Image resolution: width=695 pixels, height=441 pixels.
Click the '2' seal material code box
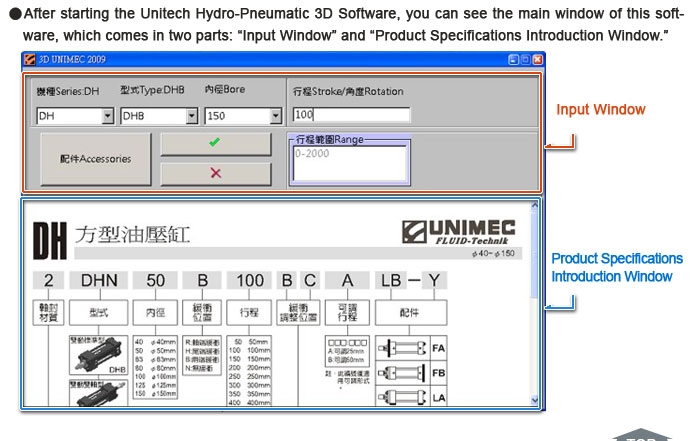48,281
